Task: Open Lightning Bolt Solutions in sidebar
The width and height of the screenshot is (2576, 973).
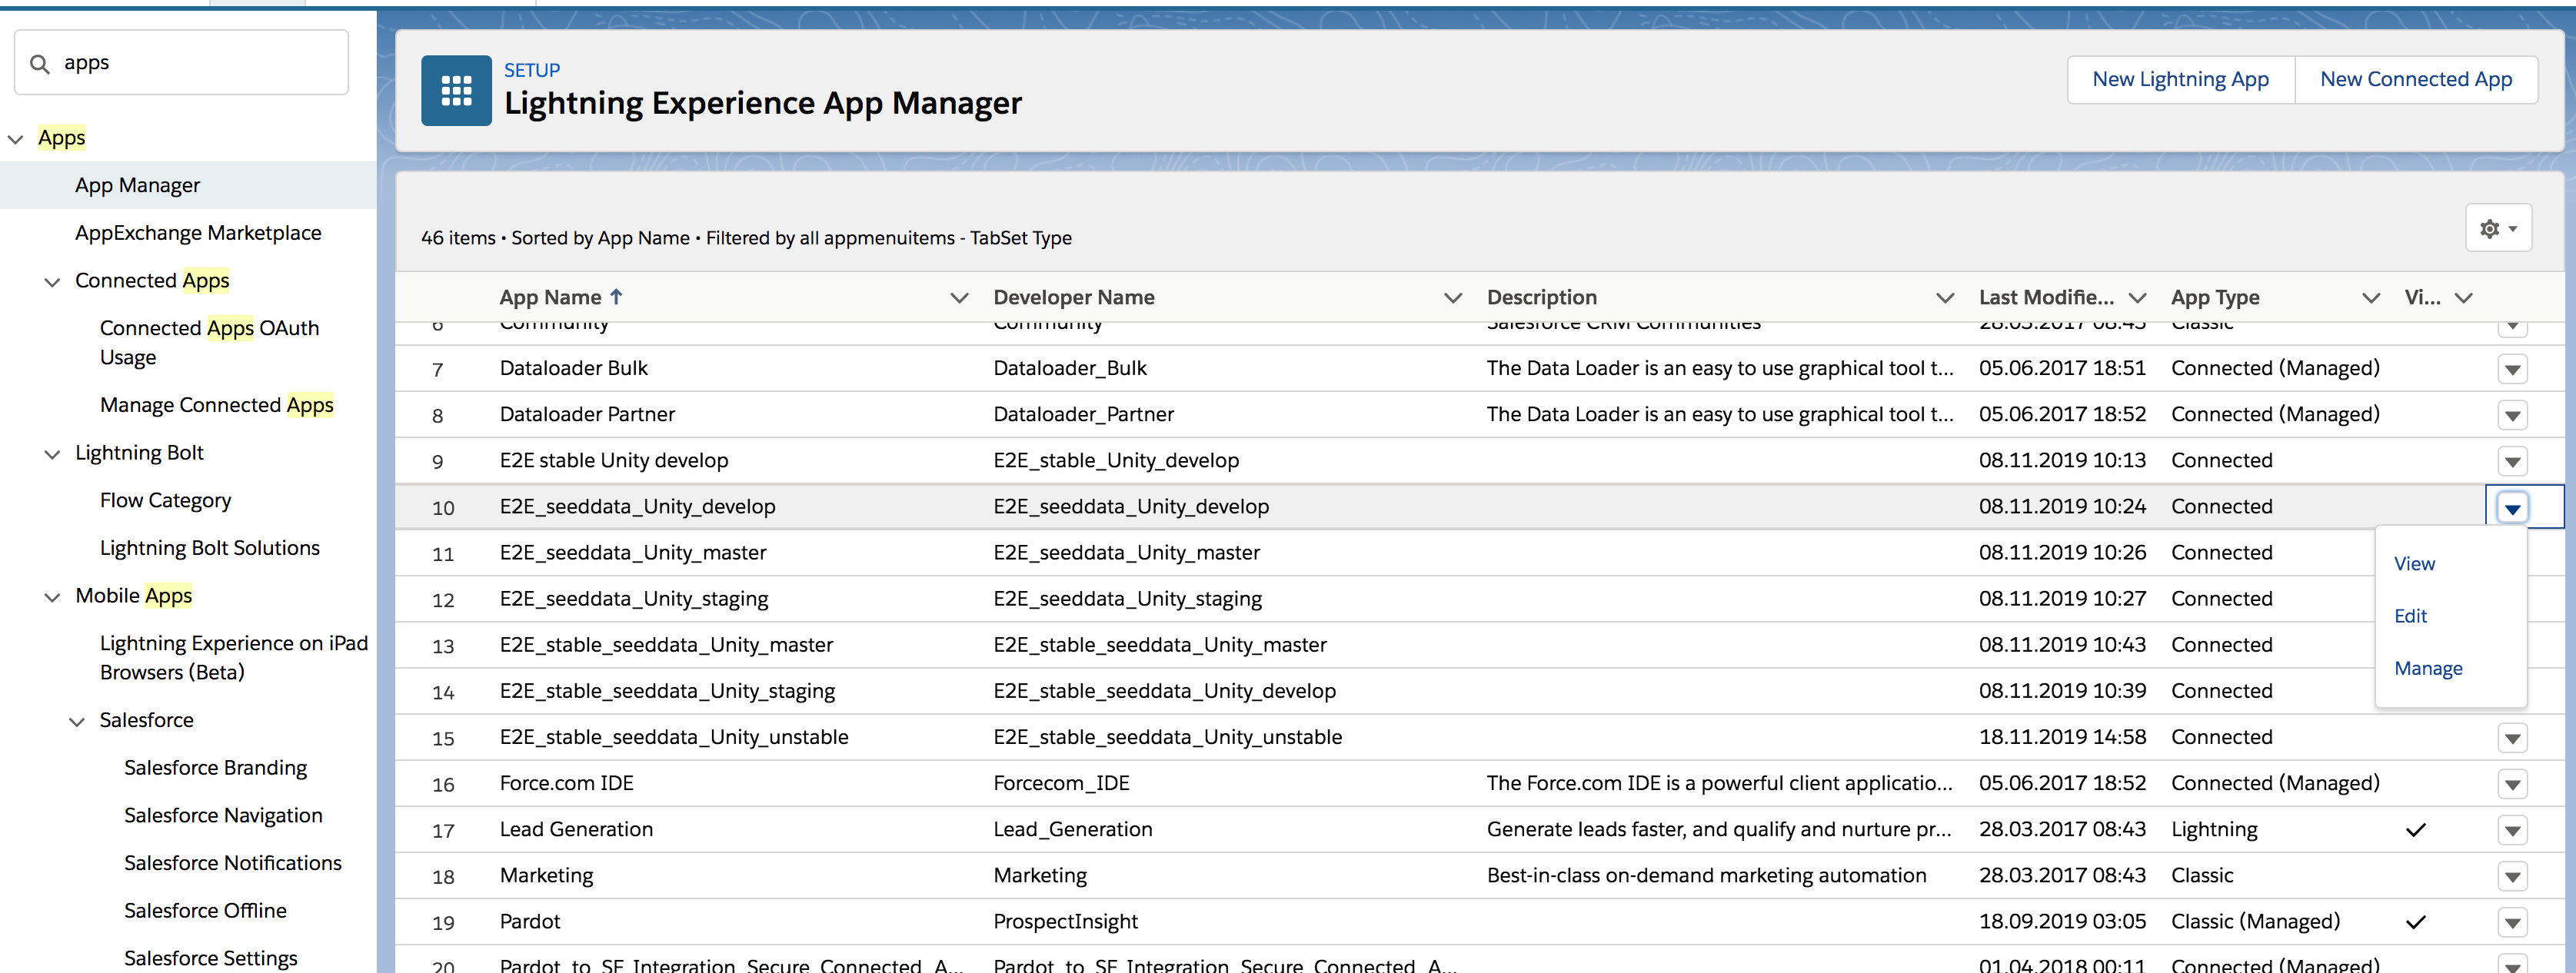Action: pos(209,548)
